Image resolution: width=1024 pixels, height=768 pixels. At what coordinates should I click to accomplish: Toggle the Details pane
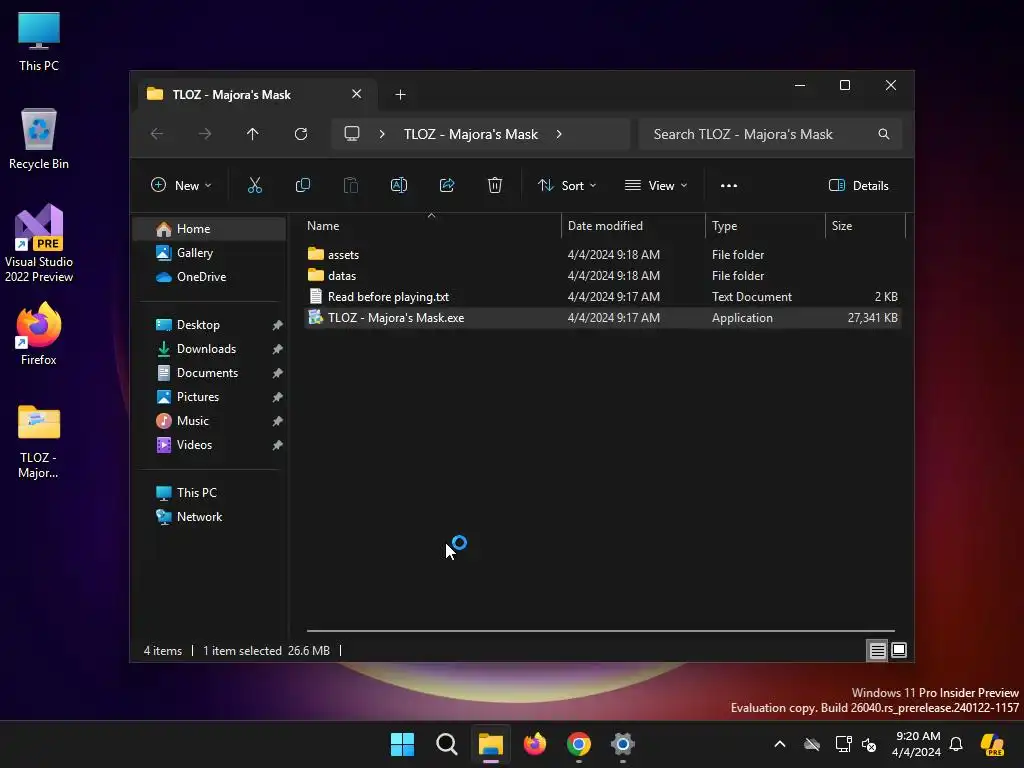coord(858,185)
